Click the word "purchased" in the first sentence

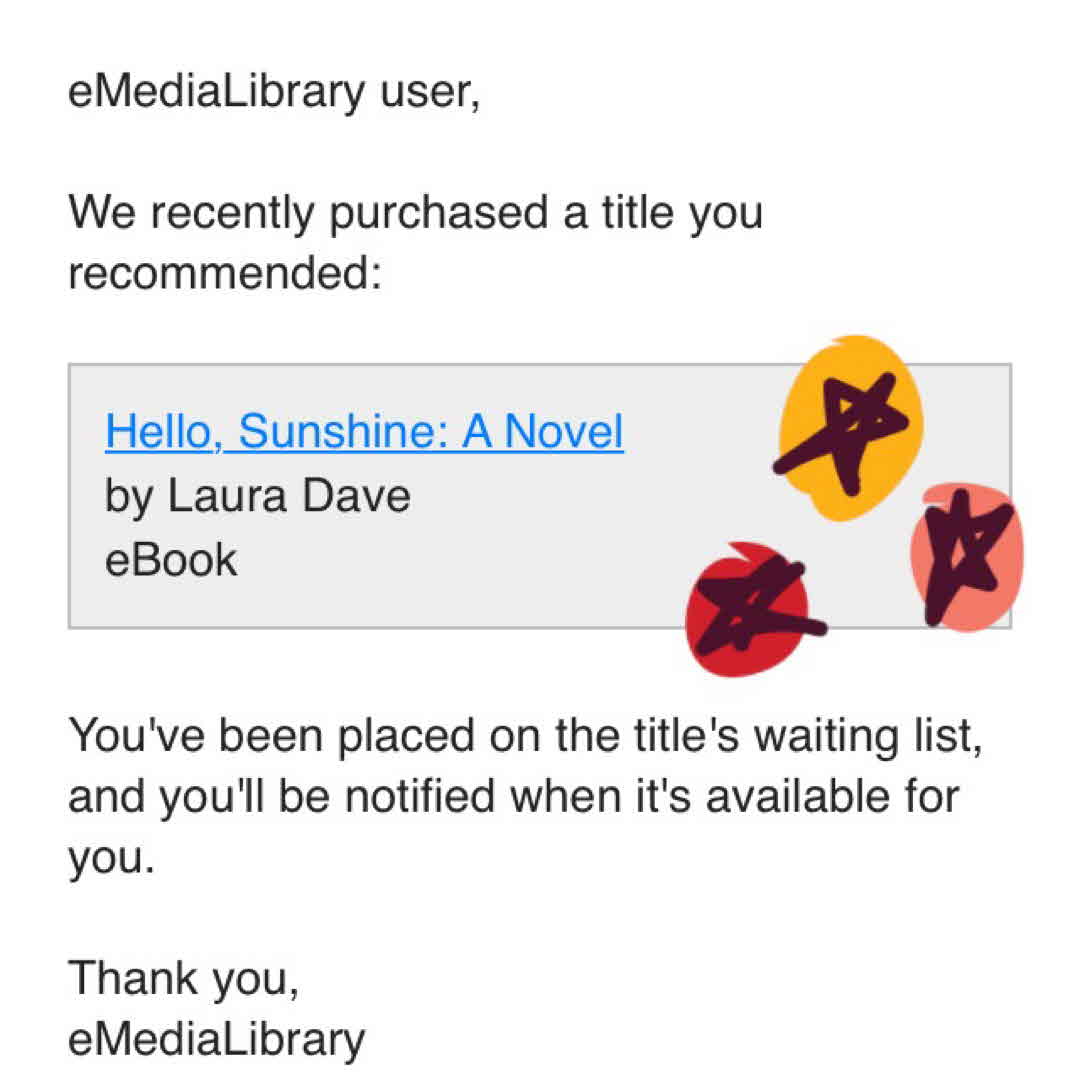pyautogui.click(x=440, y=213)
